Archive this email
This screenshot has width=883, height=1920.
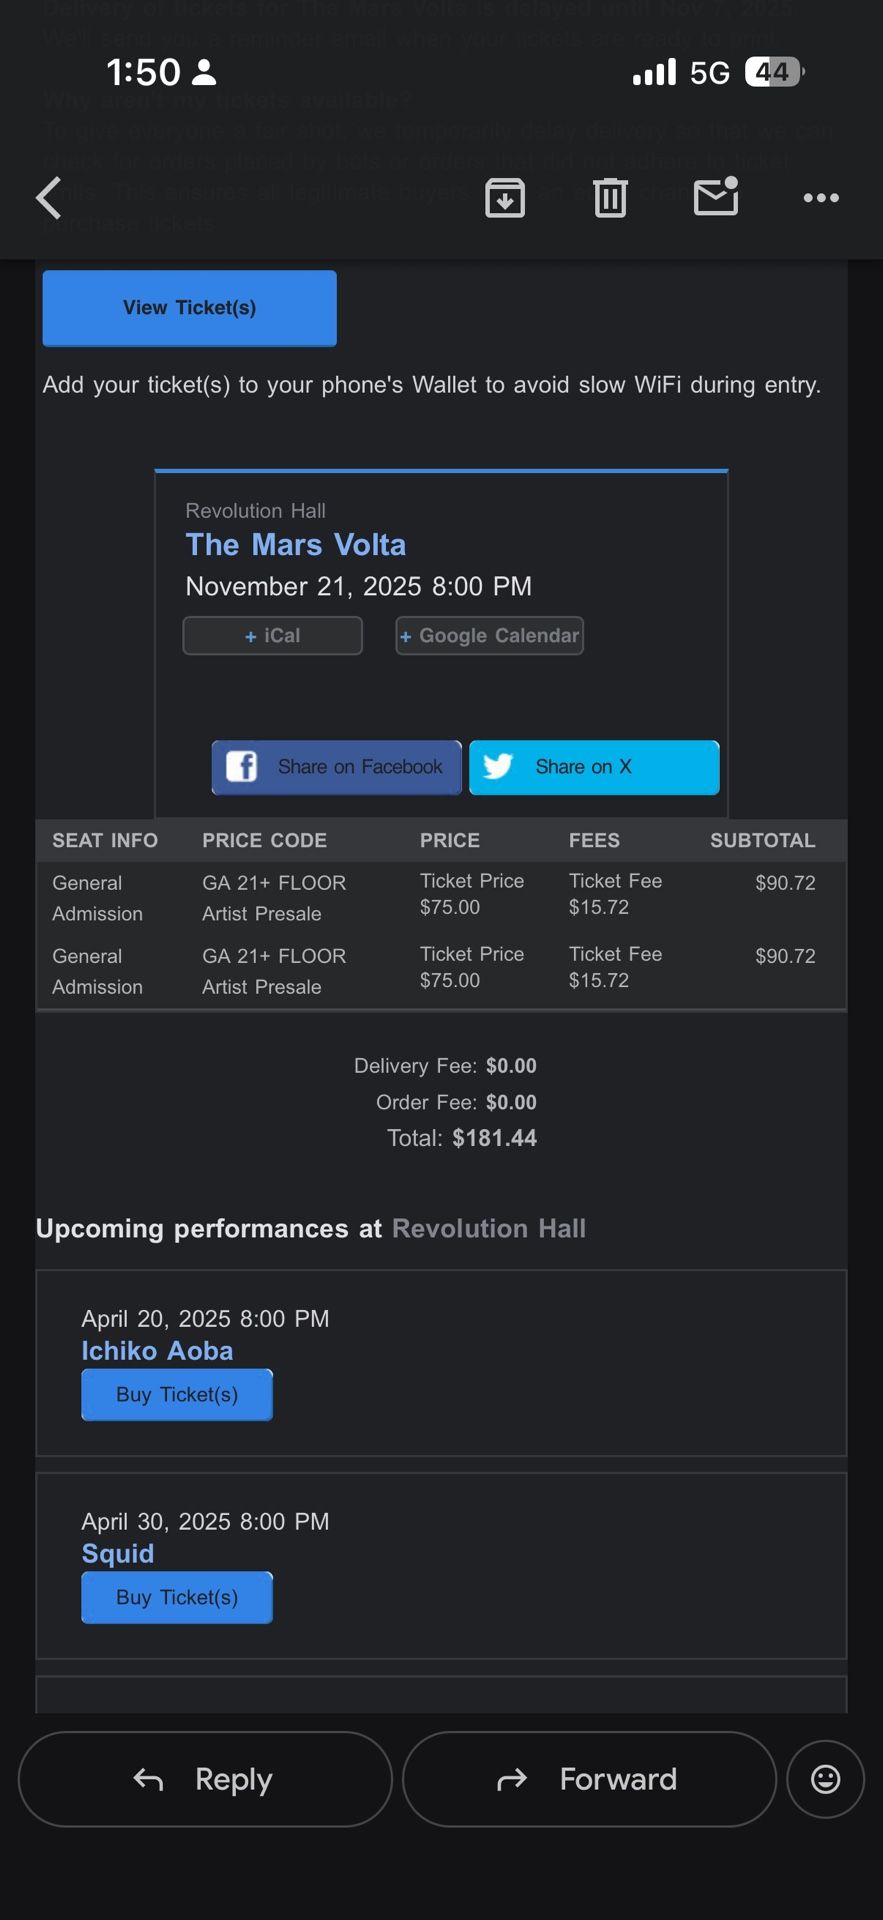click(505, 197)
